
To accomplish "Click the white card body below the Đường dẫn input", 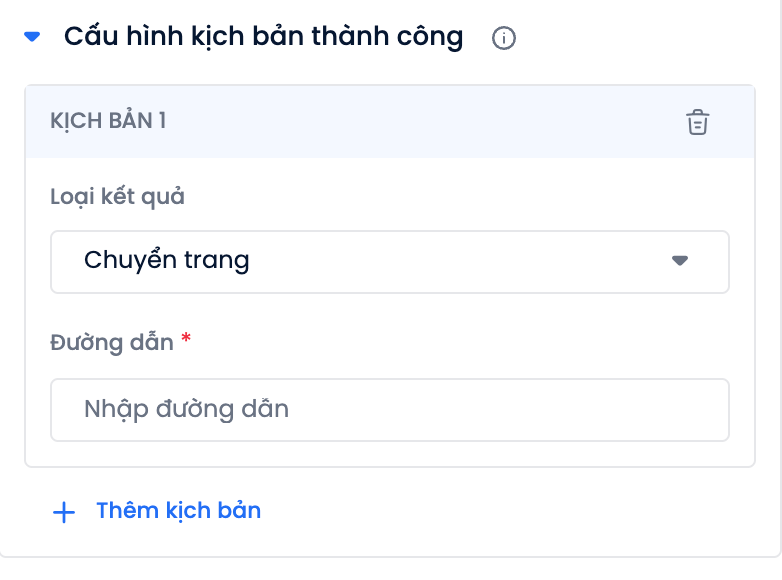I will (x=390, y=454).
